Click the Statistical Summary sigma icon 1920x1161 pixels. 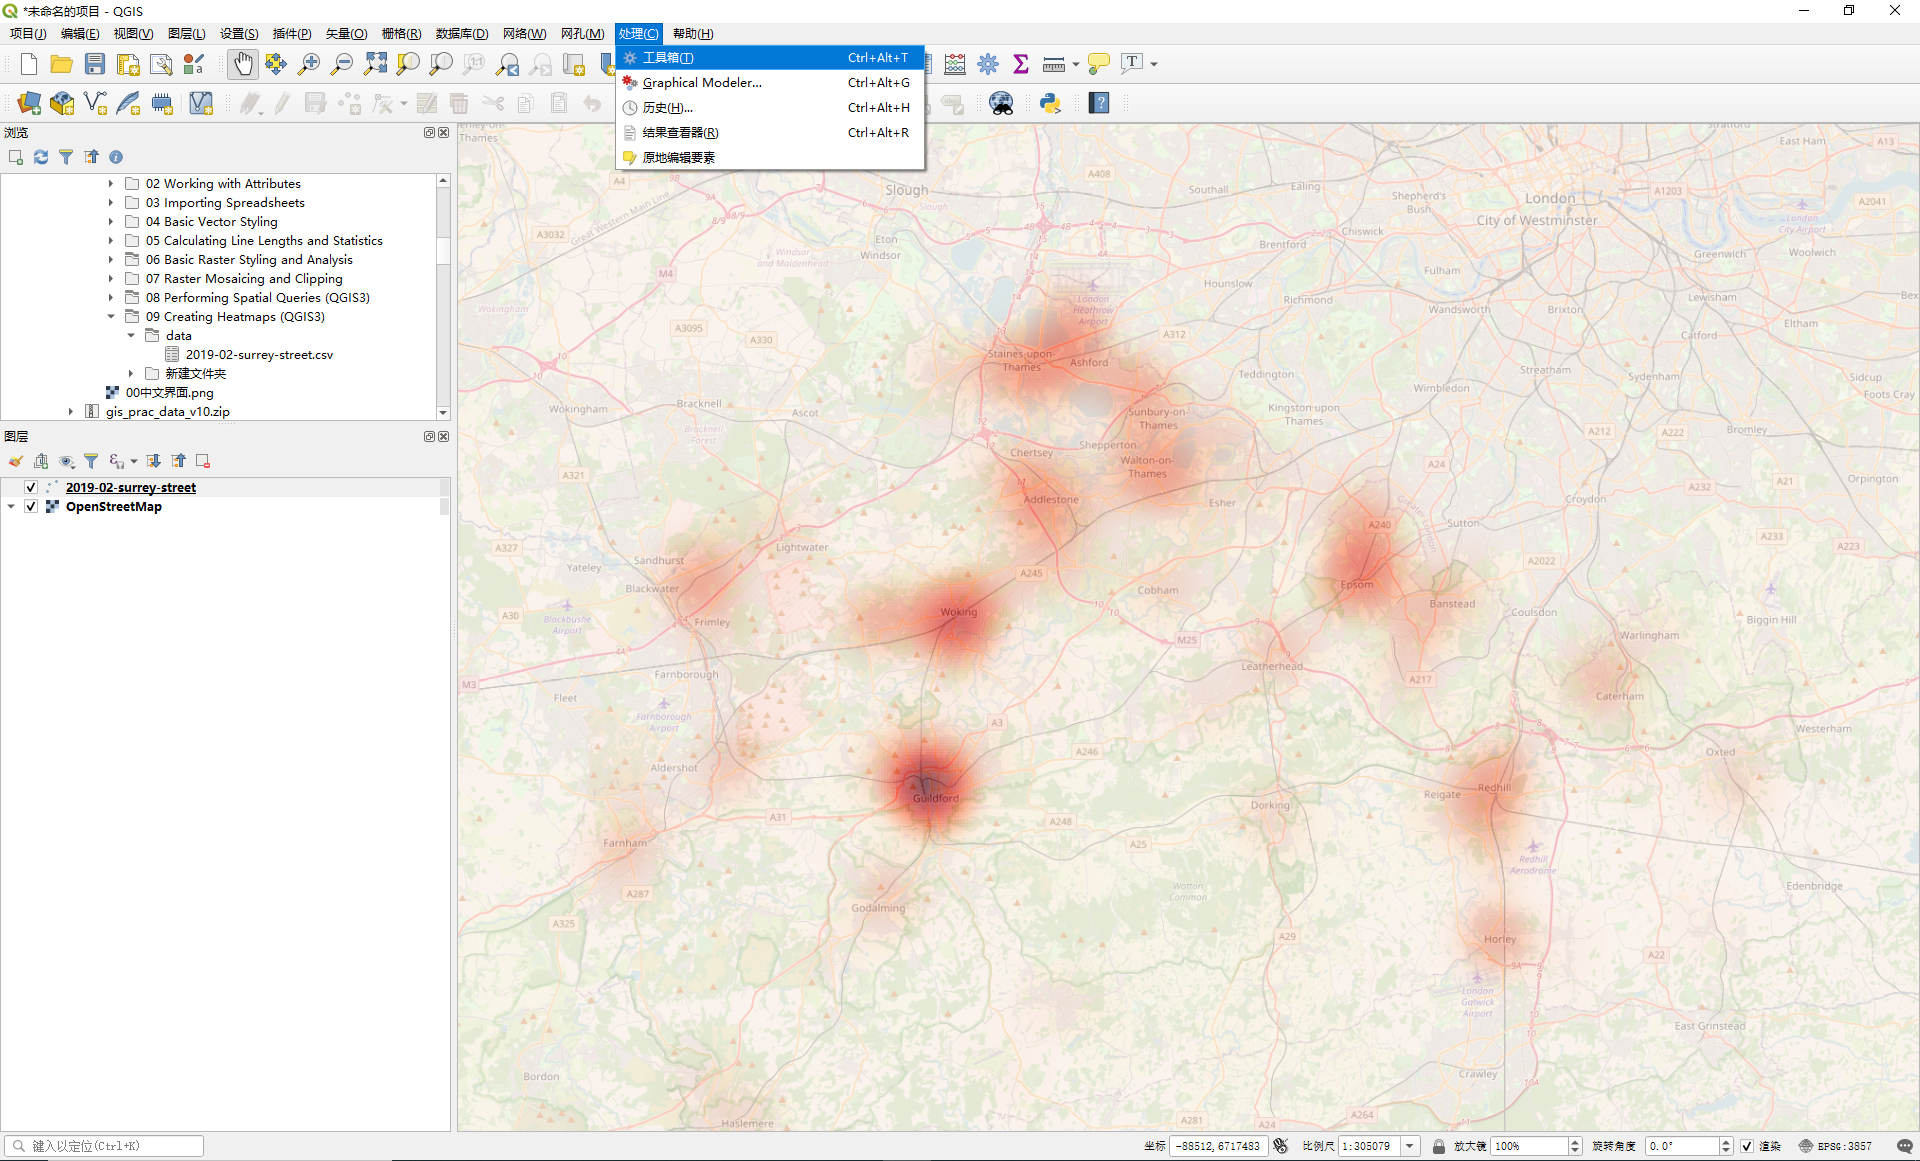point(1021,64)
